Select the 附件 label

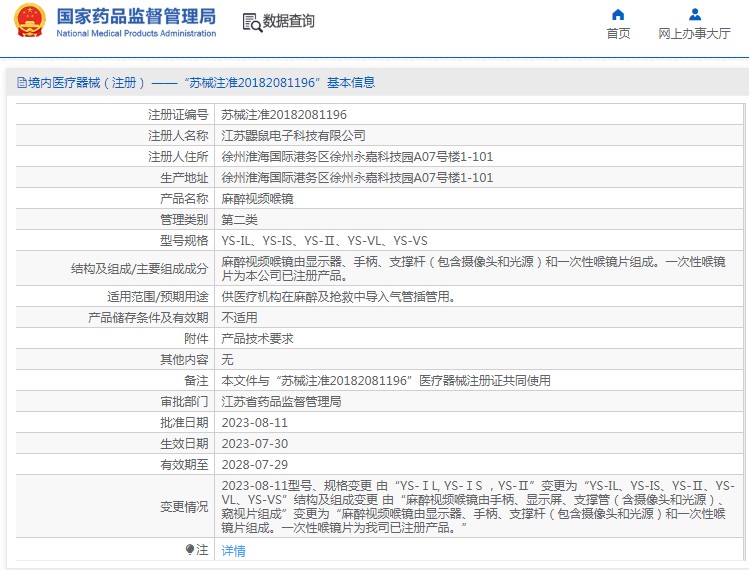[x=196, y=339]
